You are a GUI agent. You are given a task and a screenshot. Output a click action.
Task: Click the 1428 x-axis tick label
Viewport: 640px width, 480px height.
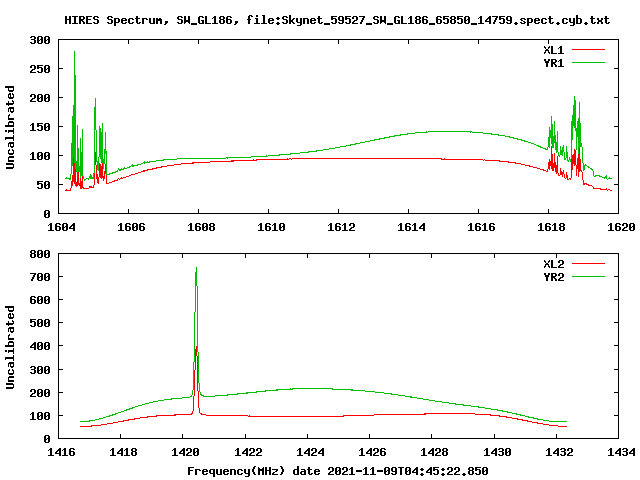click(x=434, y=452)
